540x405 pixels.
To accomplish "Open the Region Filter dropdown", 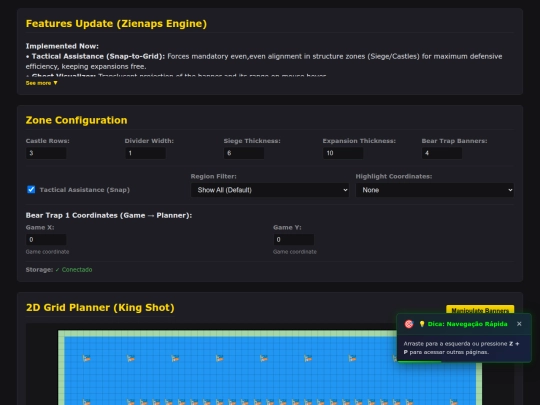I will [270, 190].
